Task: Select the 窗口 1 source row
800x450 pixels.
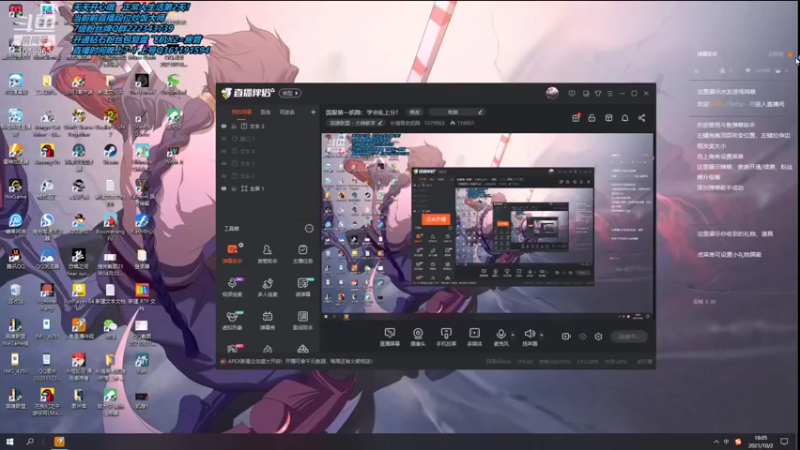Action: 267,139
